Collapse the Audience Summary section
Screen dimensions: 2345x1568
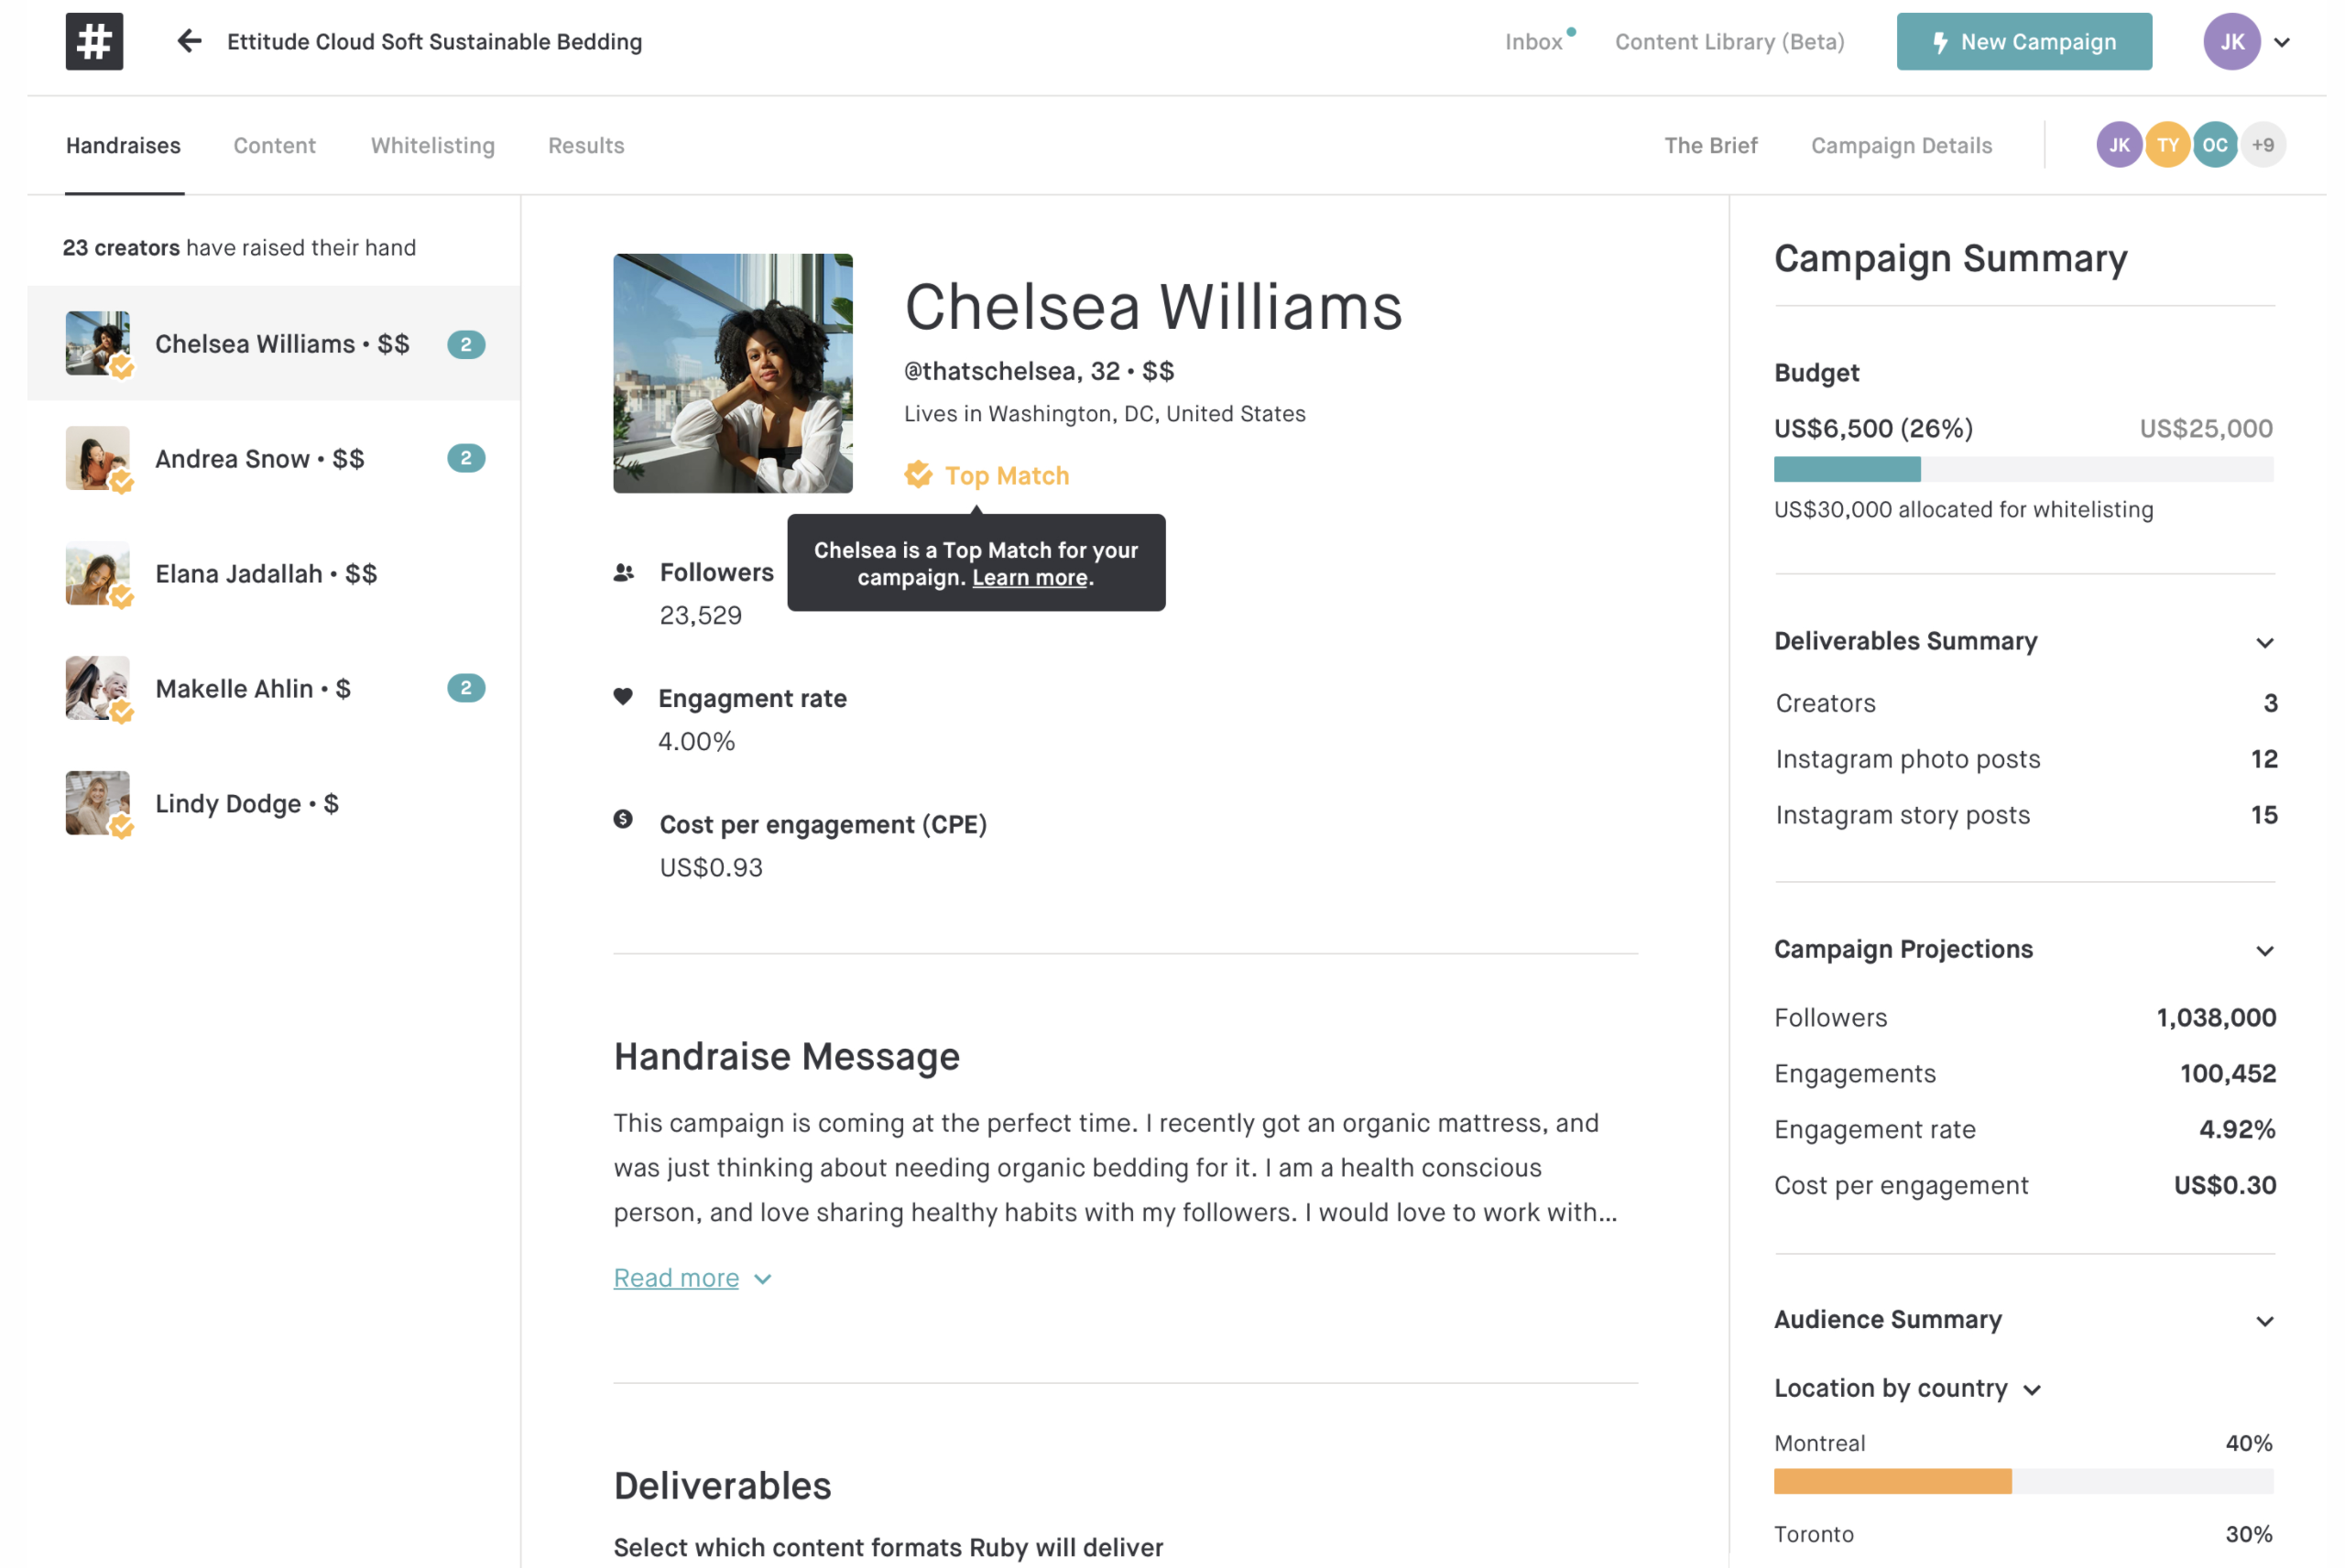(x=2264, y=1321)
